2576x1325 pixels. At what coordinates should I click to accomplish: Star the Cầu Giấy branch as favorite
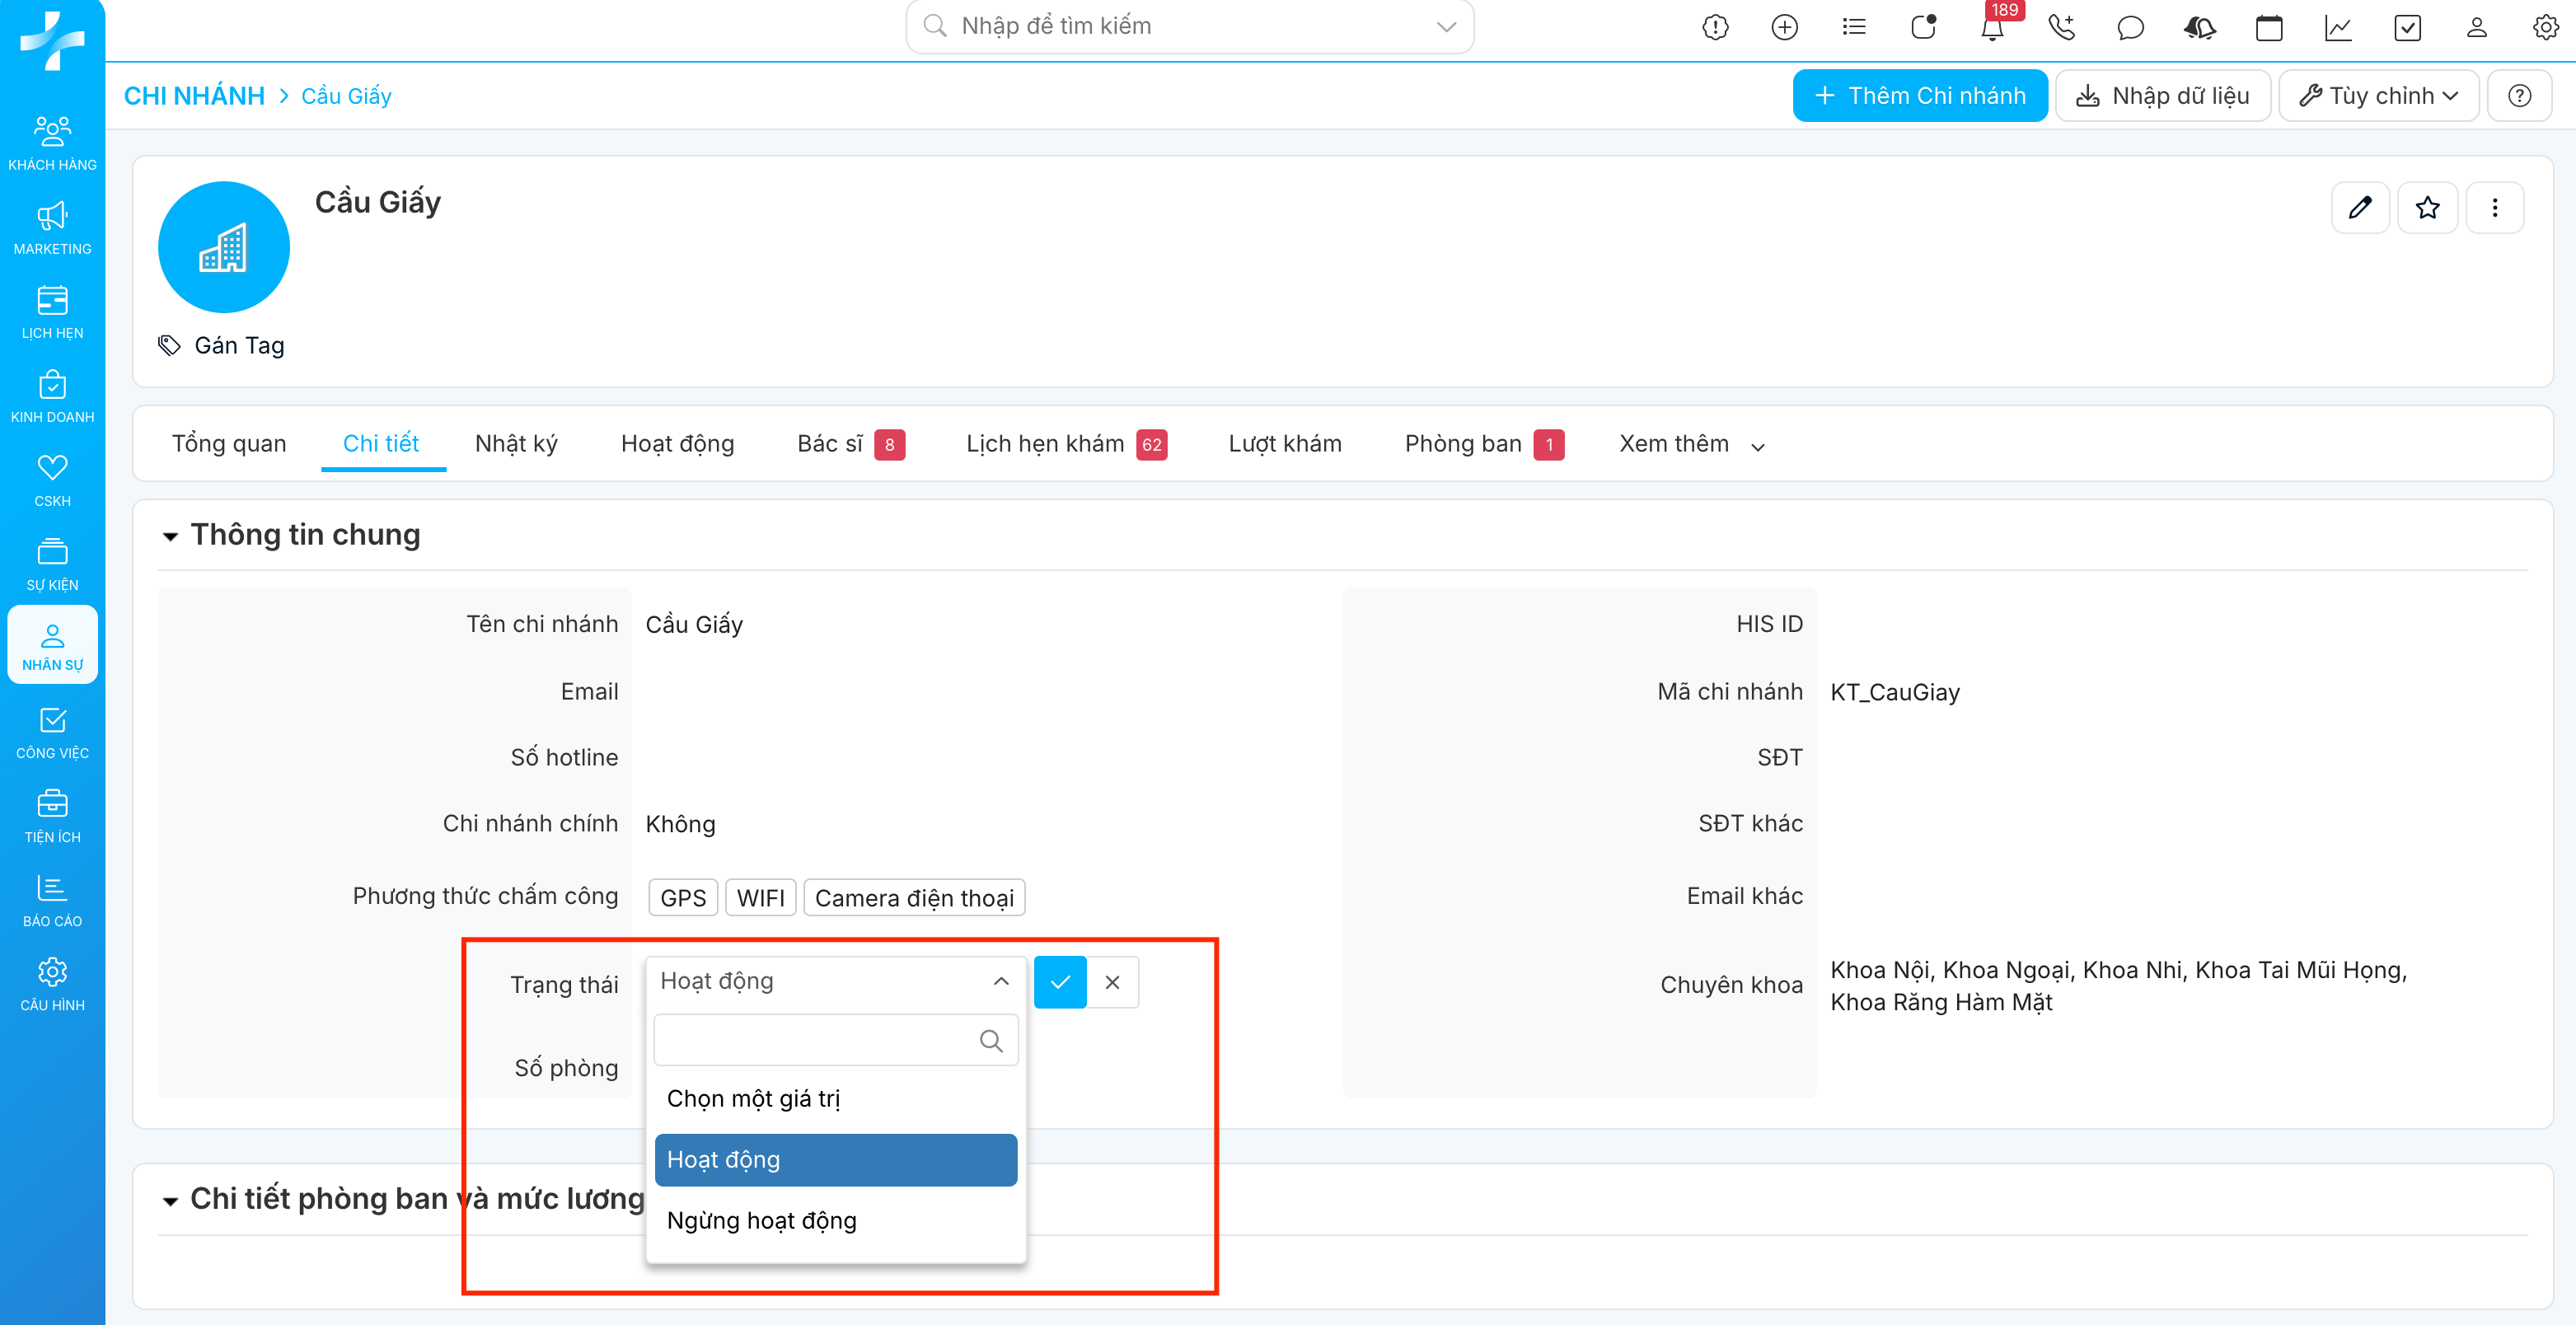pos(2427,207)
